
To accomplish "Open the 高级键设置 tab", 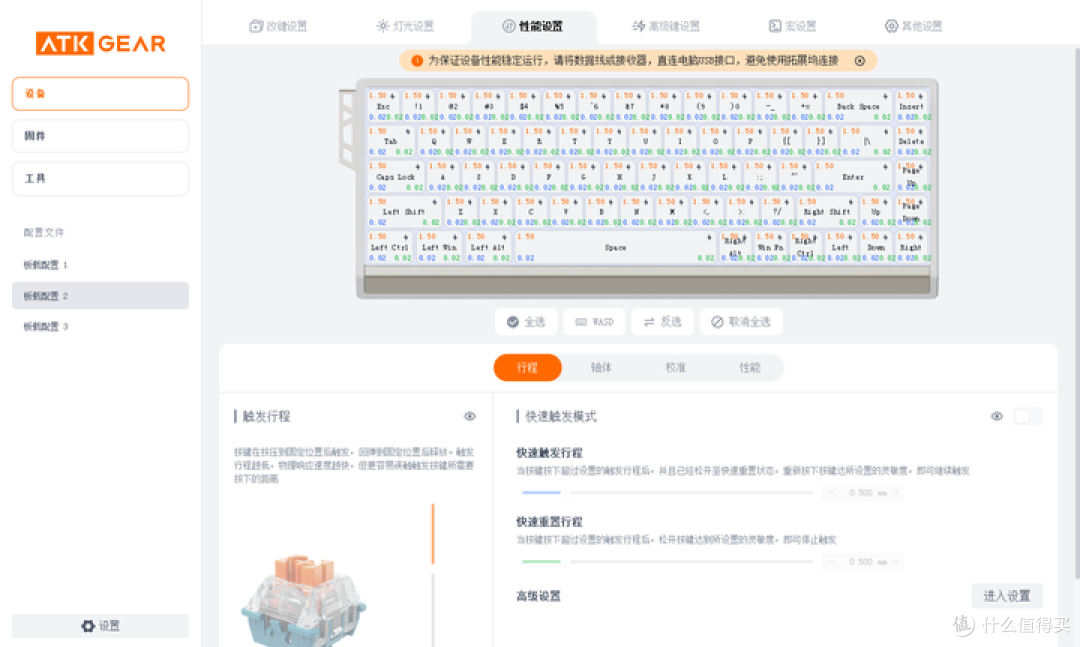I will click(666, 26).
